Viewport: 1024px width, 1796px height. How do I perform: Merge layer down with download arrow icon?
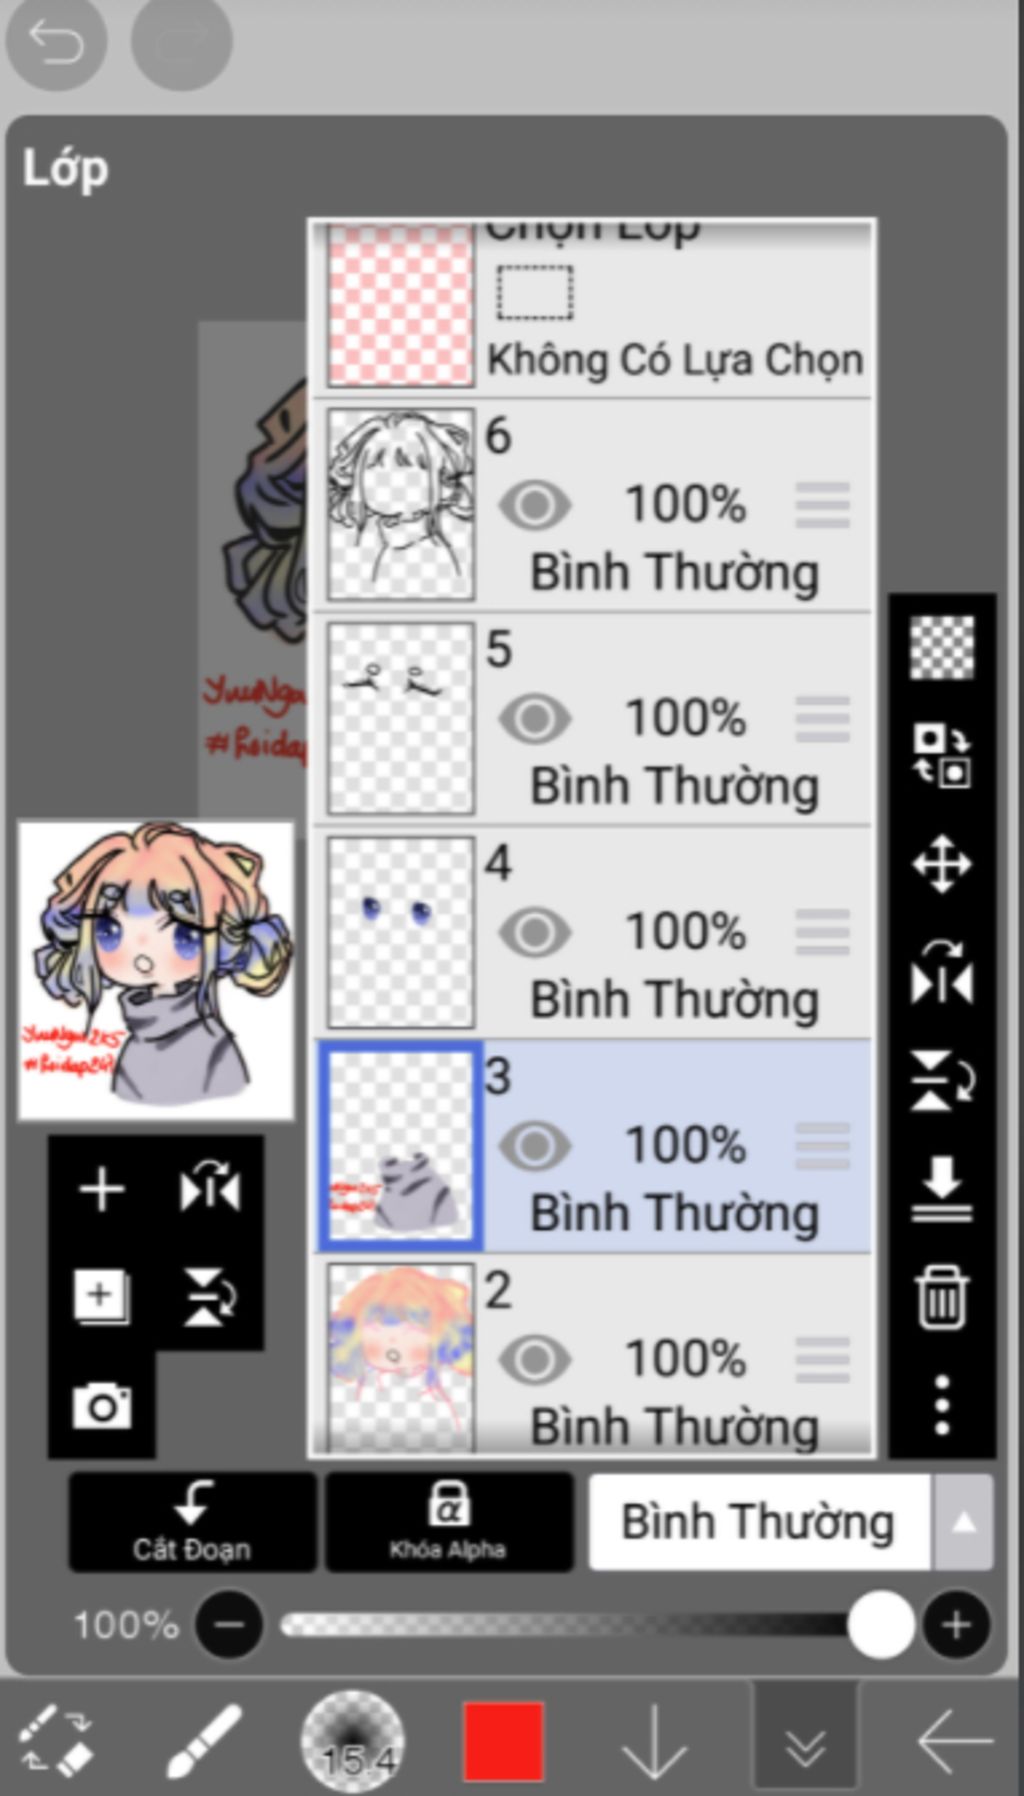(x=942, y=1188)
